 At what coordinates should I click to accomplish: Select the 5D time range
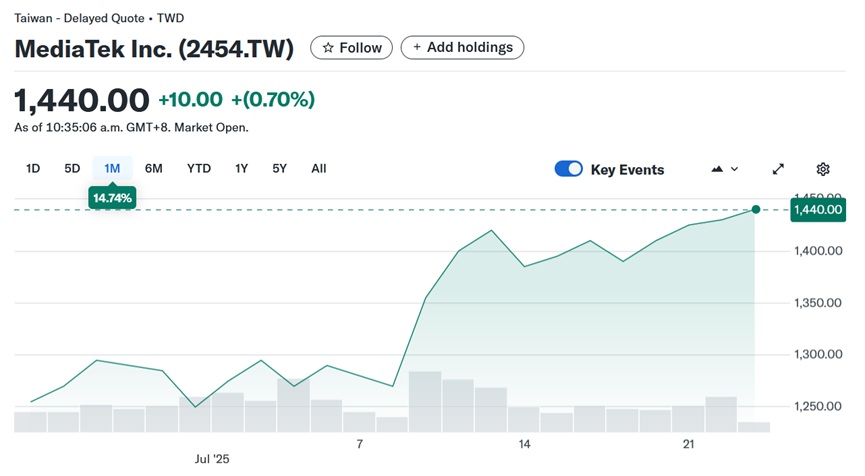coord(72,168)
